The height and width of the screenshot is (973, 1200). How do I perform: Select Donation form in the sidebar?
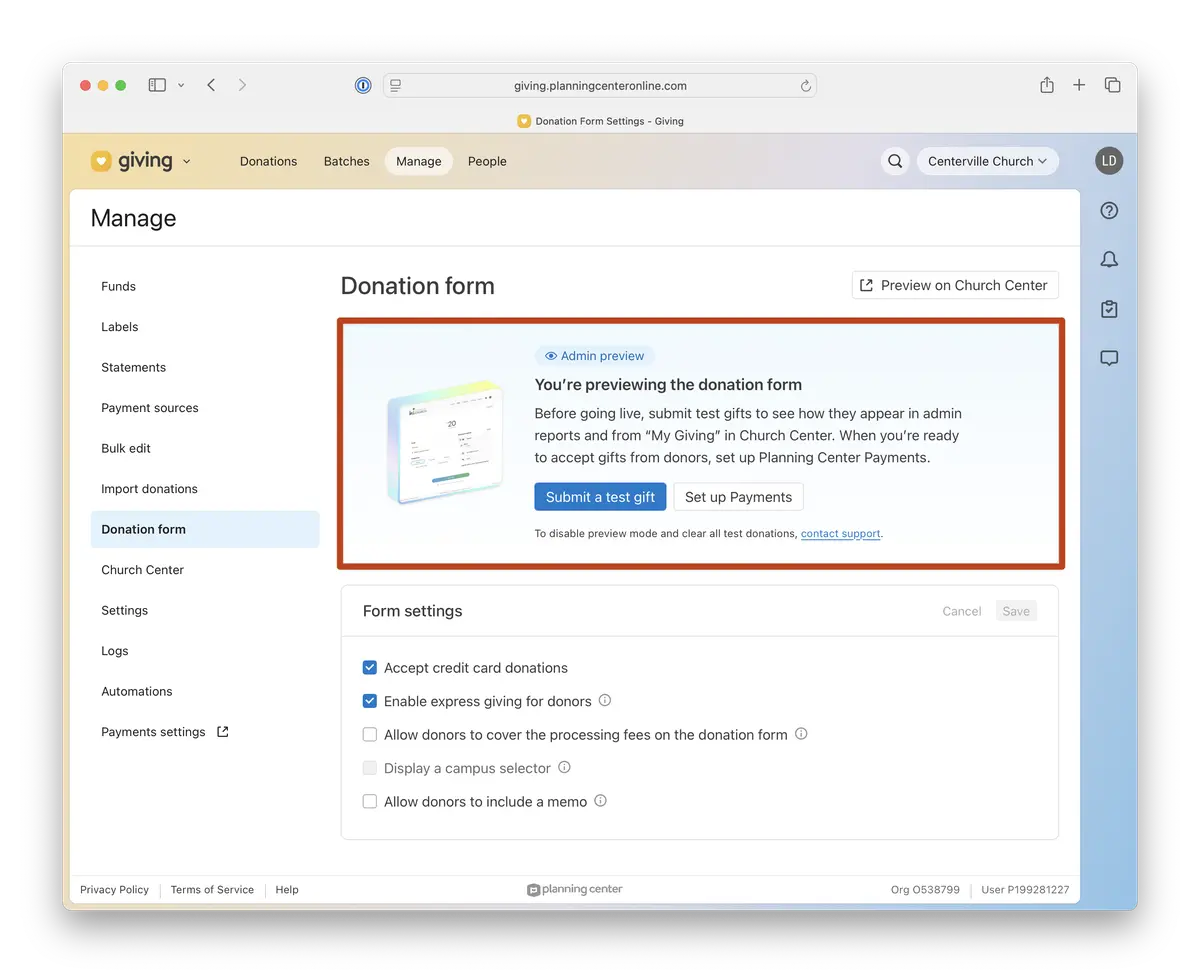coord(205,529)
